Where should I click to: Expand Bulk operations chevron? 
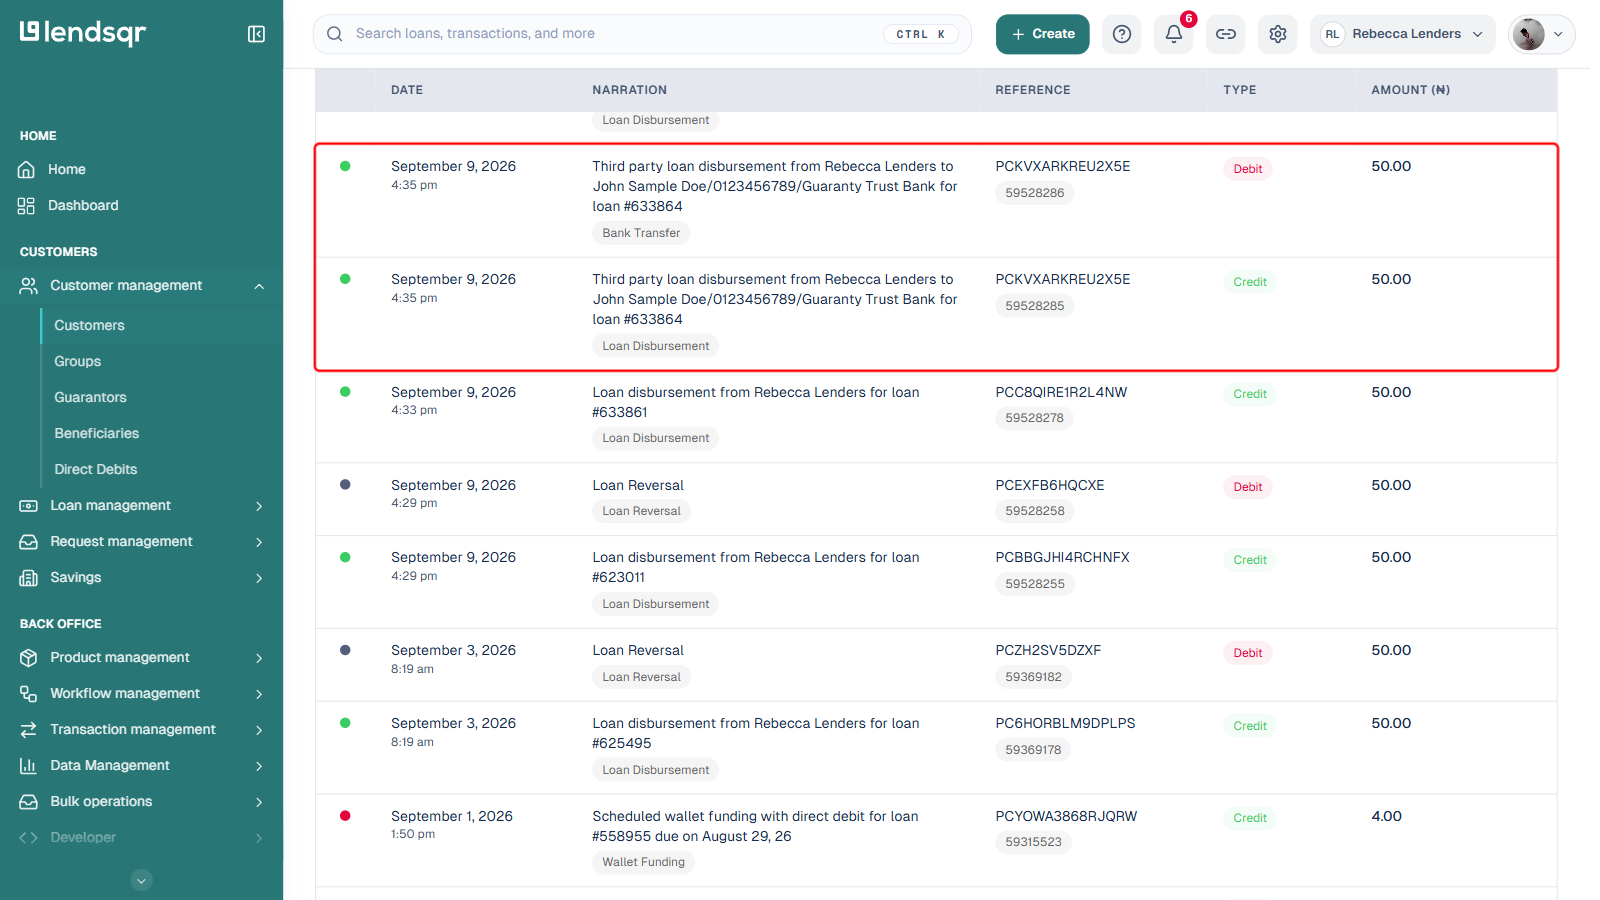(x=259, y=802)
